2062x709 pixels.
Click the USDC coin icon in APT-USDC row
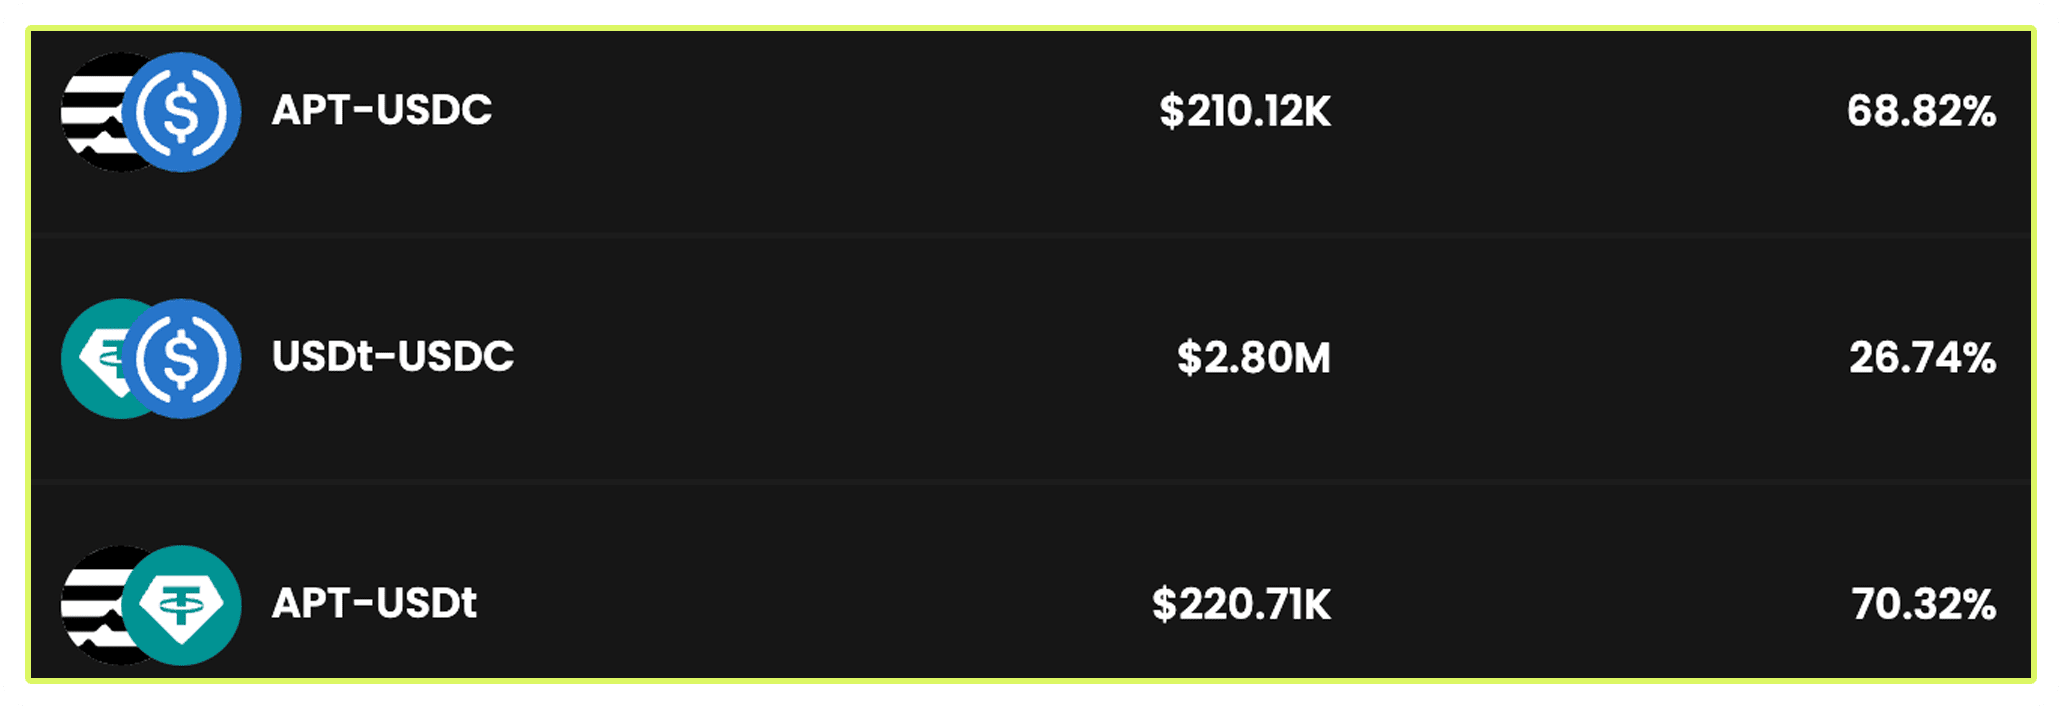click(181, 112)
